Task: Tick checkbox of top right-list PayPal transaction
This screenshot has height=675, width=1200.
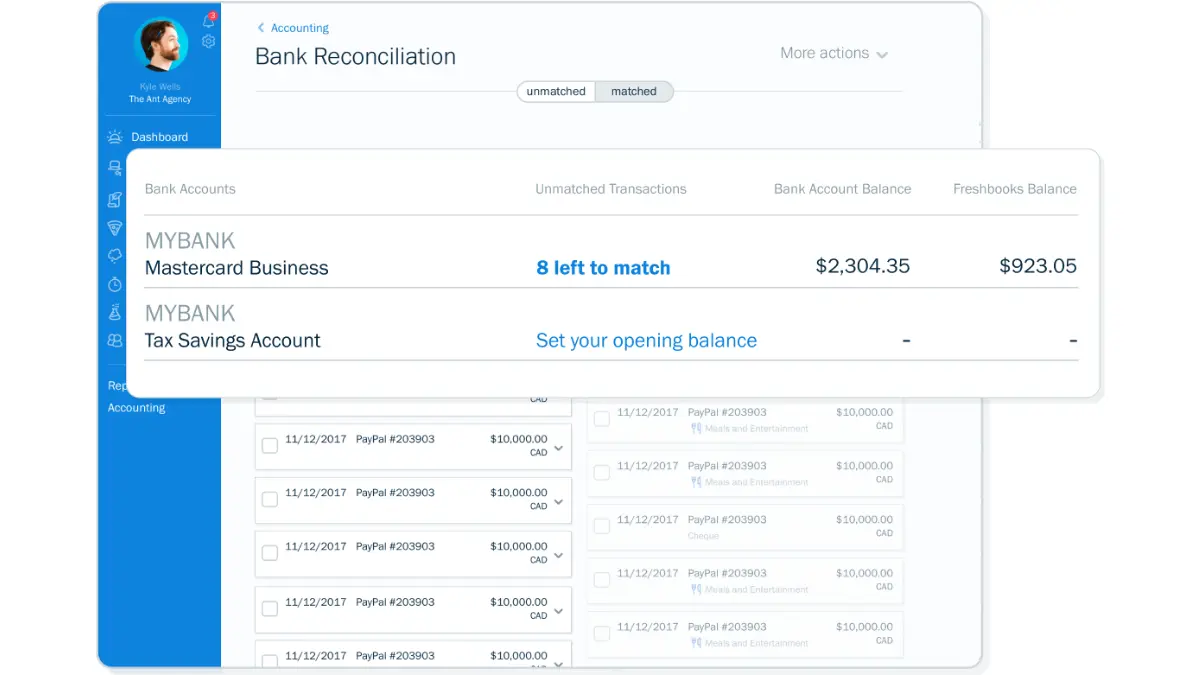Action: (602, 419)
